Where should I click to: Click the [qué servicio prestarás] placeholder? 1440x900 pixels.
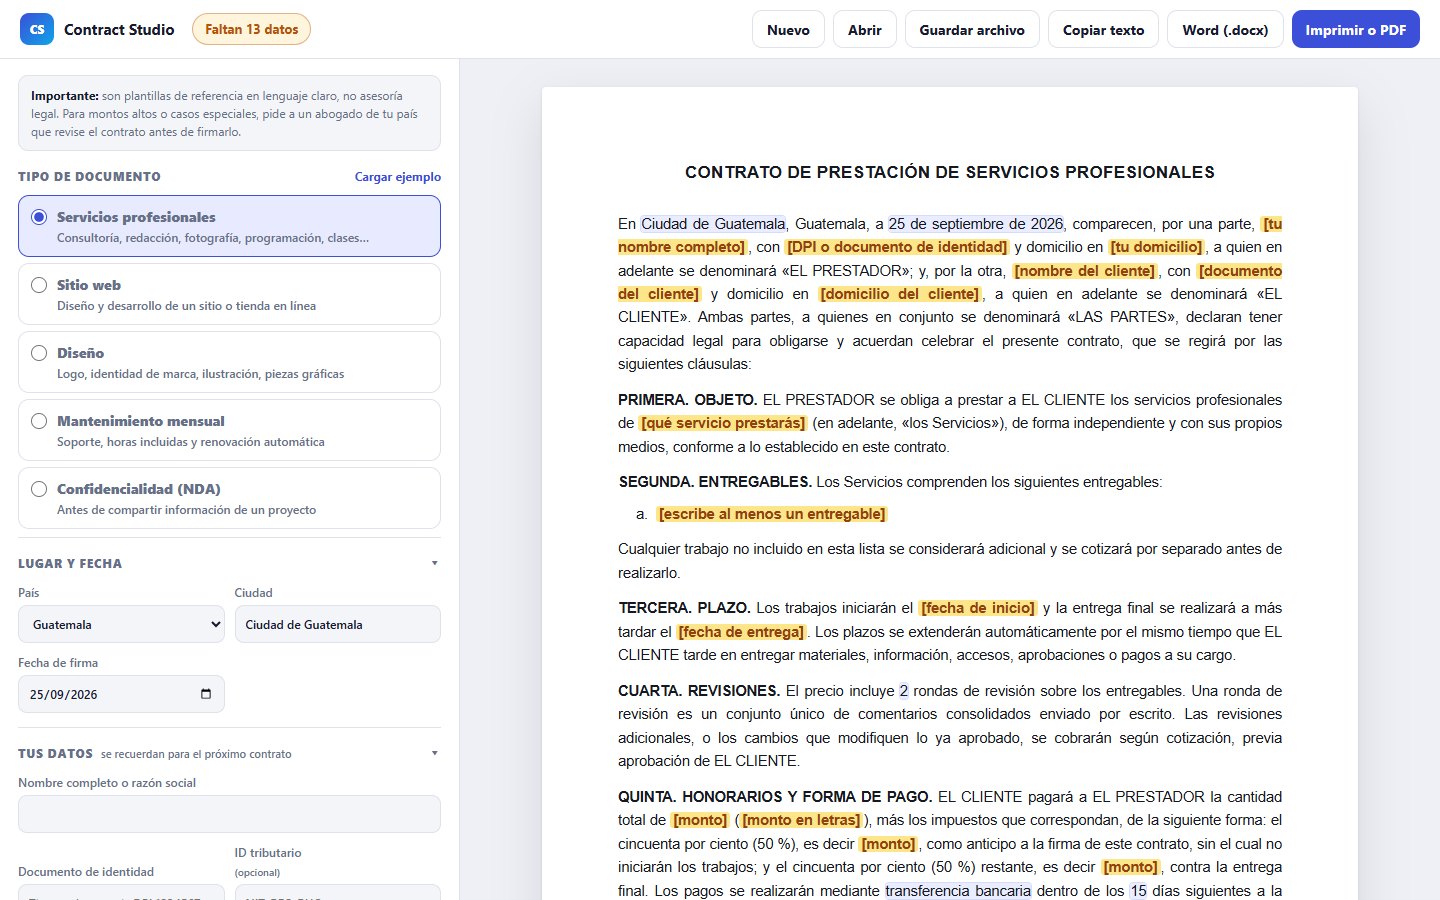[x=723, y=423]
